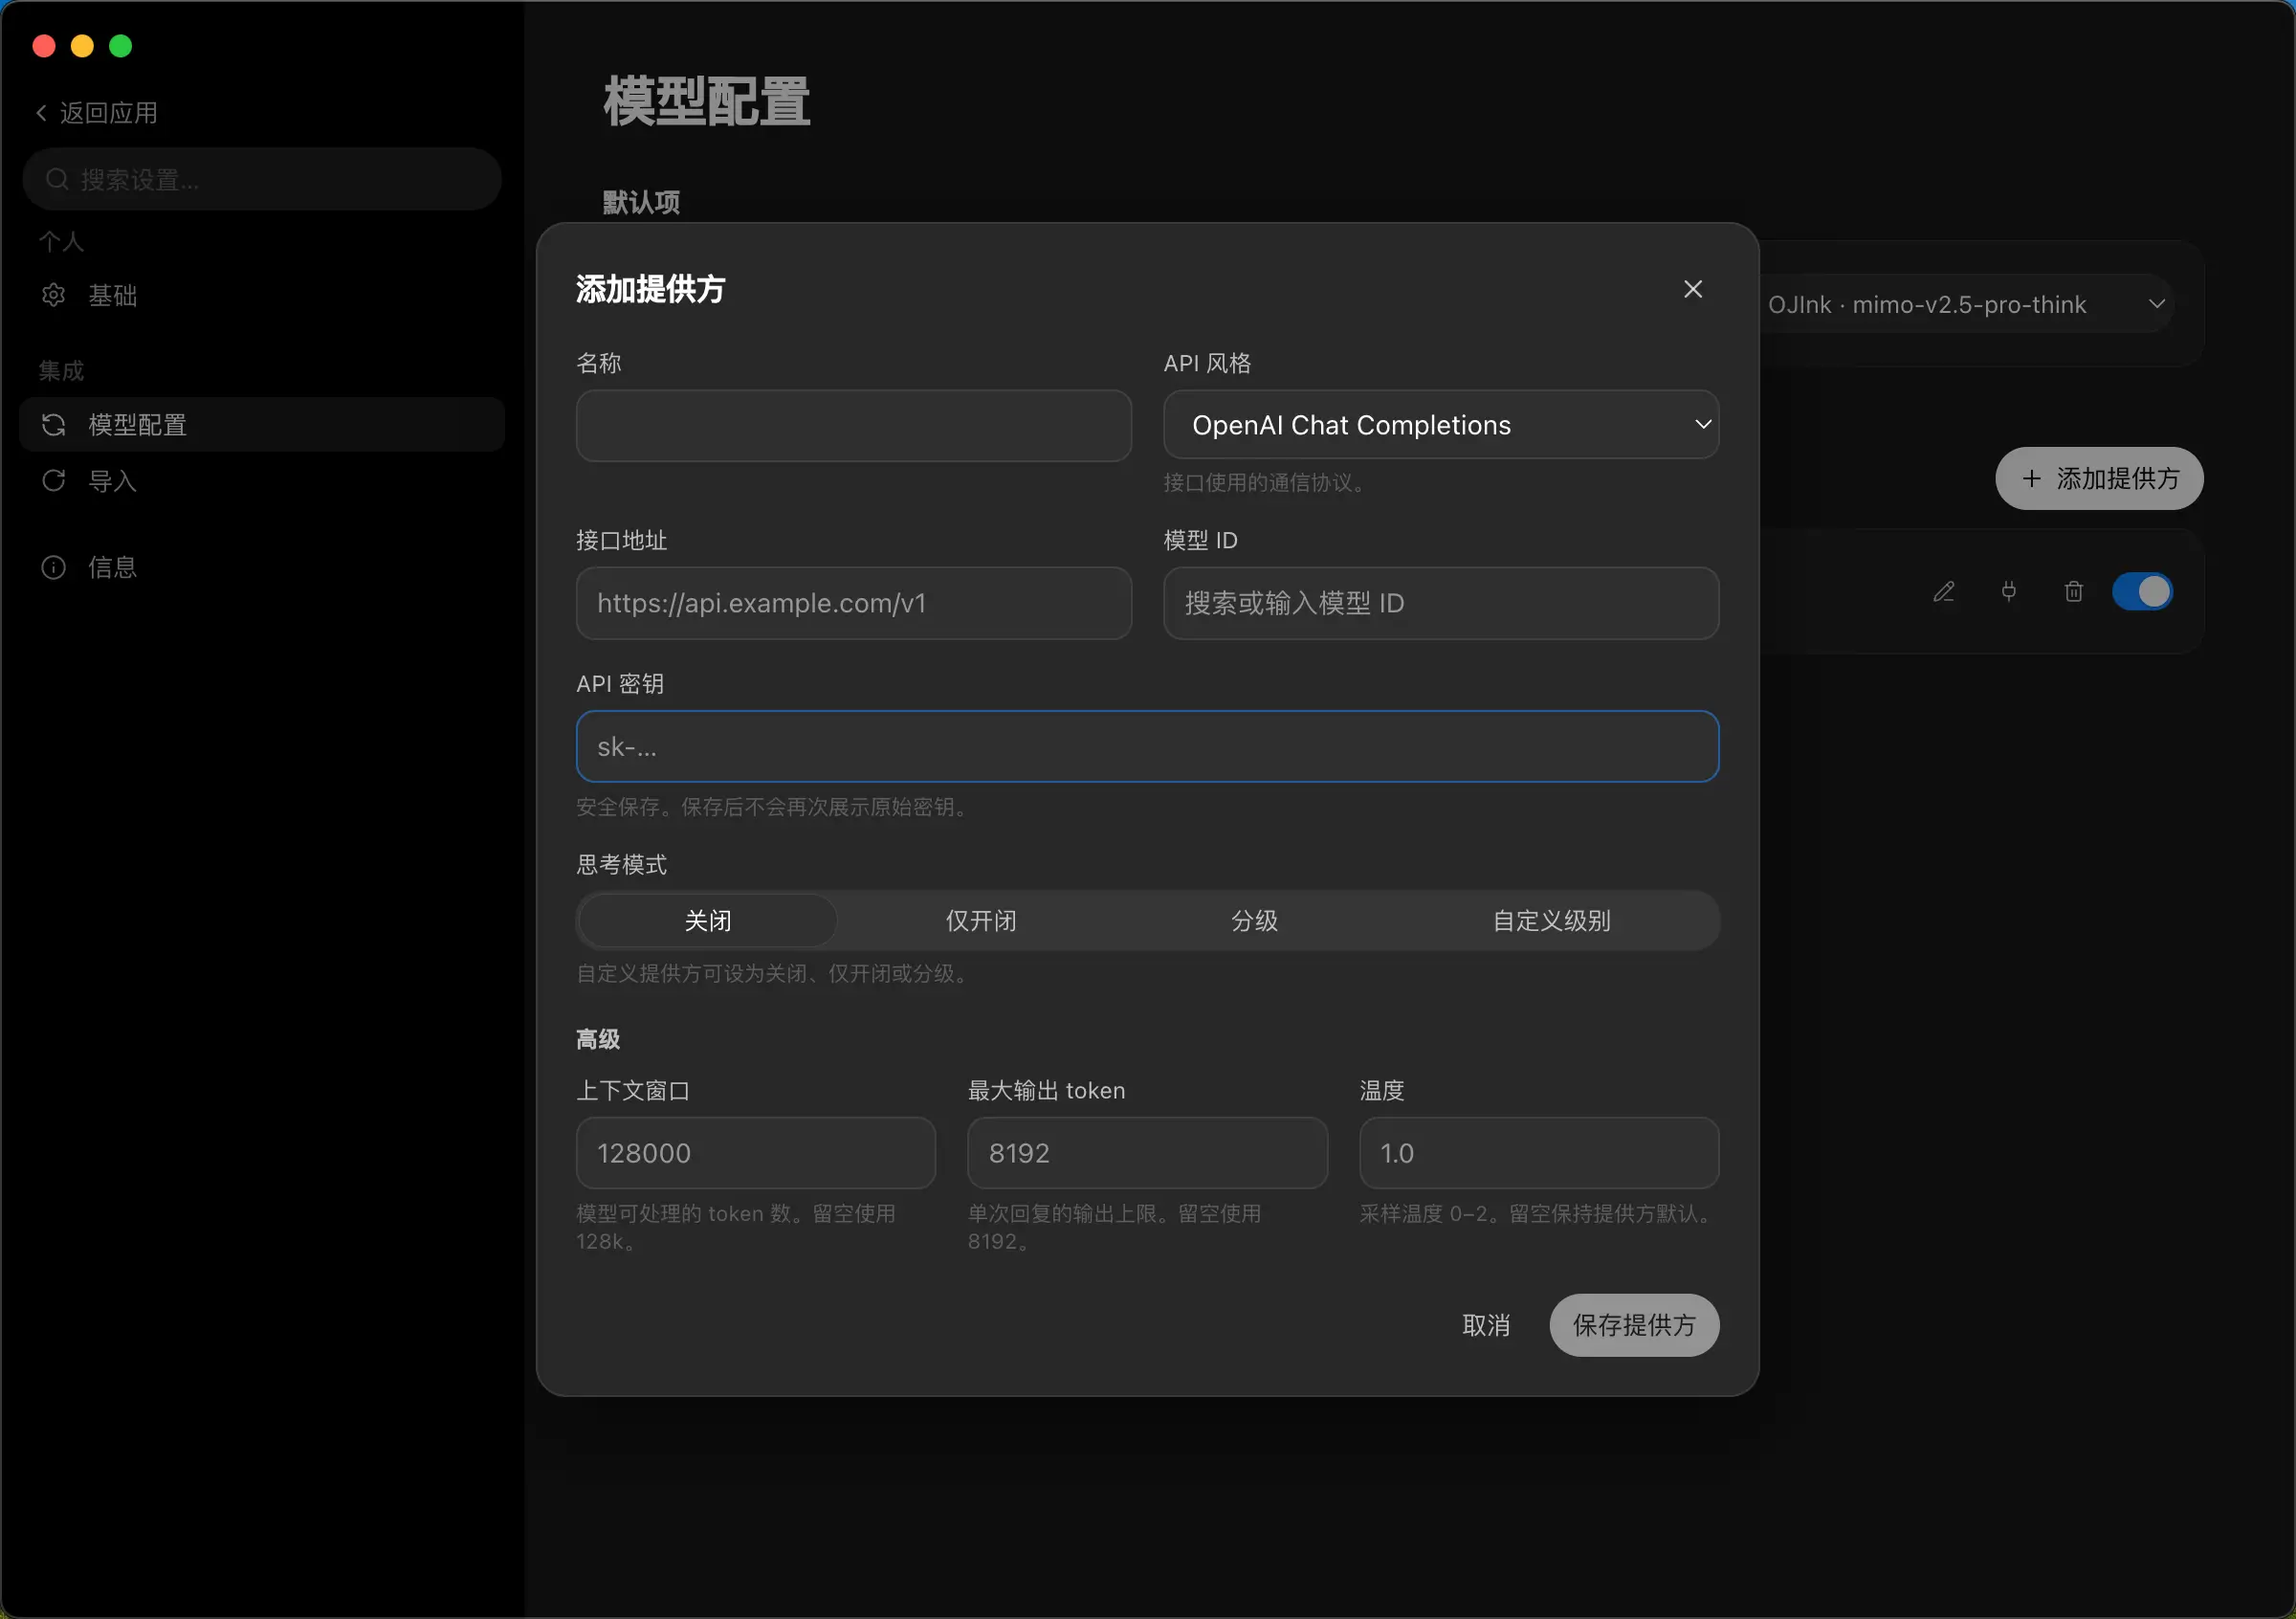Click the 名称 name input field
The width and height of the screenshot is (2296, 1619).
pyautogui.click(x=853, y=426)
